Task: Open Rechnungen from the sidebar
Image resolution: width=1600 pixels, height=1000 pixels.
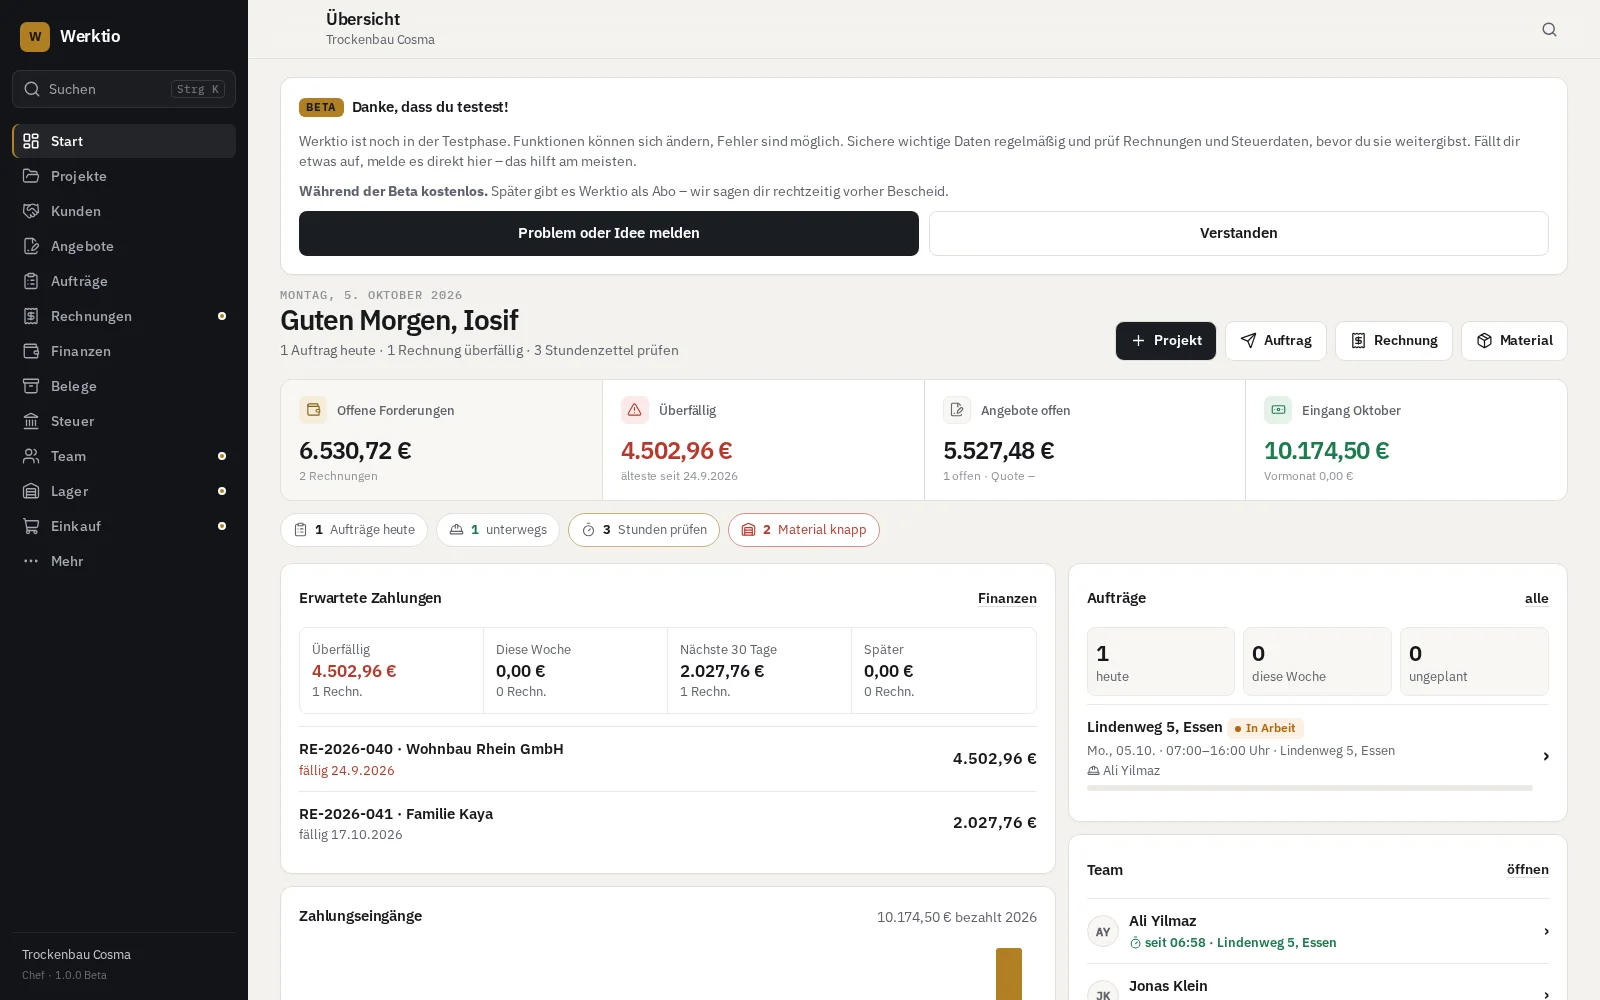Action: [124, 316]
